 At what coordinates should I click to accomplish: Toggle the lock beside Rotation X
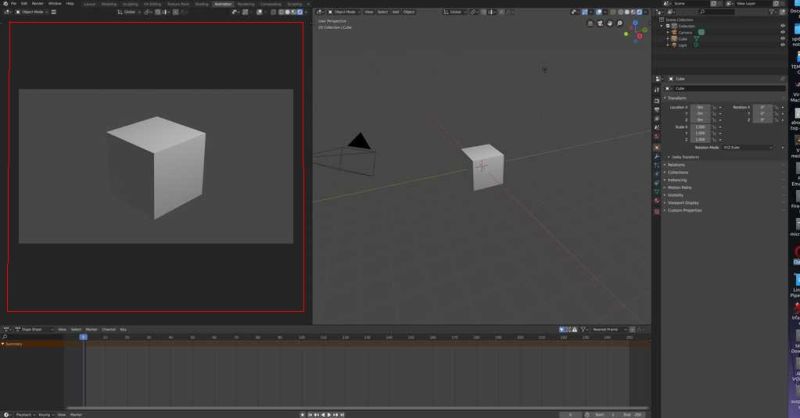[777, 108]
